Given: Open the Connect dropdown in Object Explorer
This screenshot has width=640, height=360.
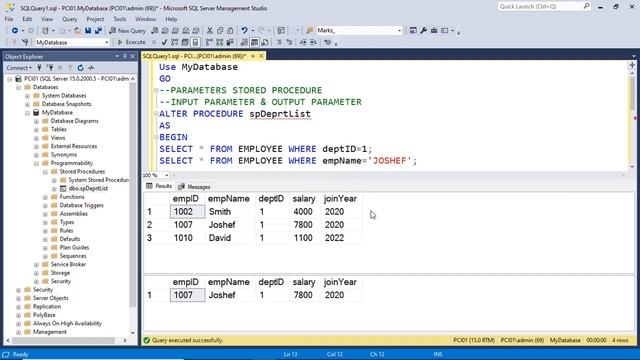Looking at the screenshot, I should pyautogui.click(x=19, y=68).
